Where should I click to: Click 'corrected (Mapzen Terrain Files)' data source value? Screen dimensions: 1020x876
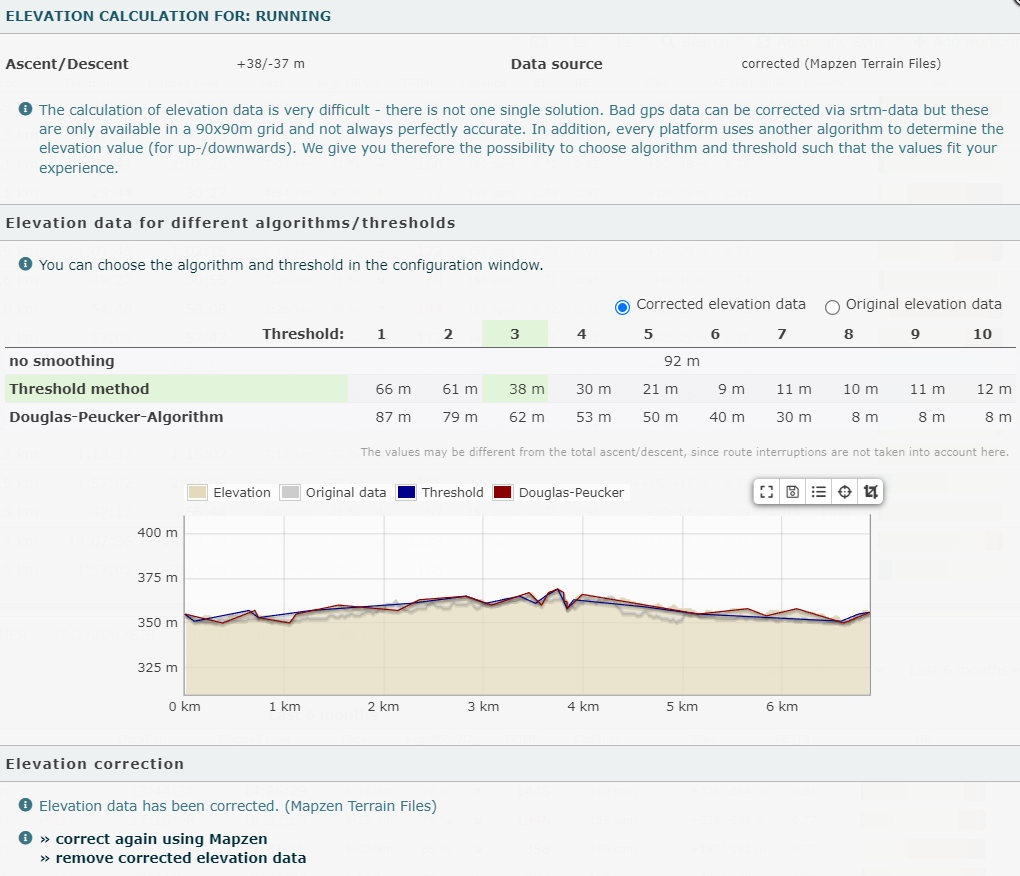(841, 64)
